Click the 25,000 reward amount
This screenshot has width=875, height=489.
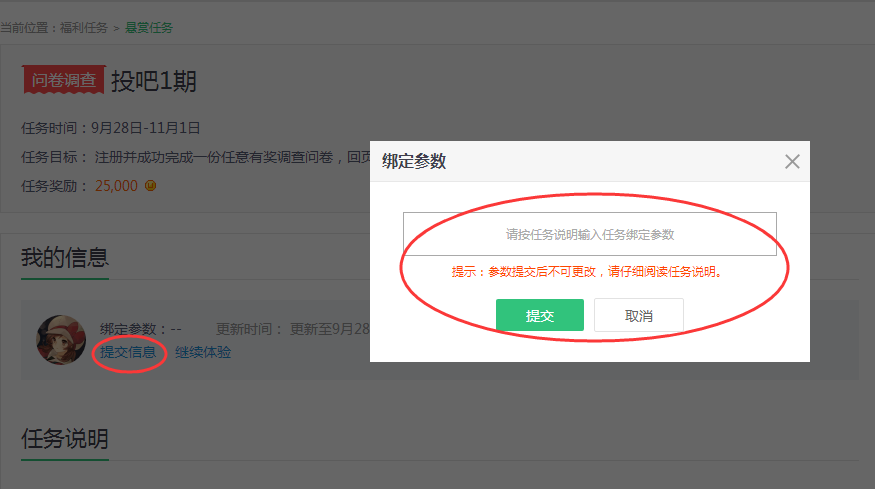pos(116,186)
